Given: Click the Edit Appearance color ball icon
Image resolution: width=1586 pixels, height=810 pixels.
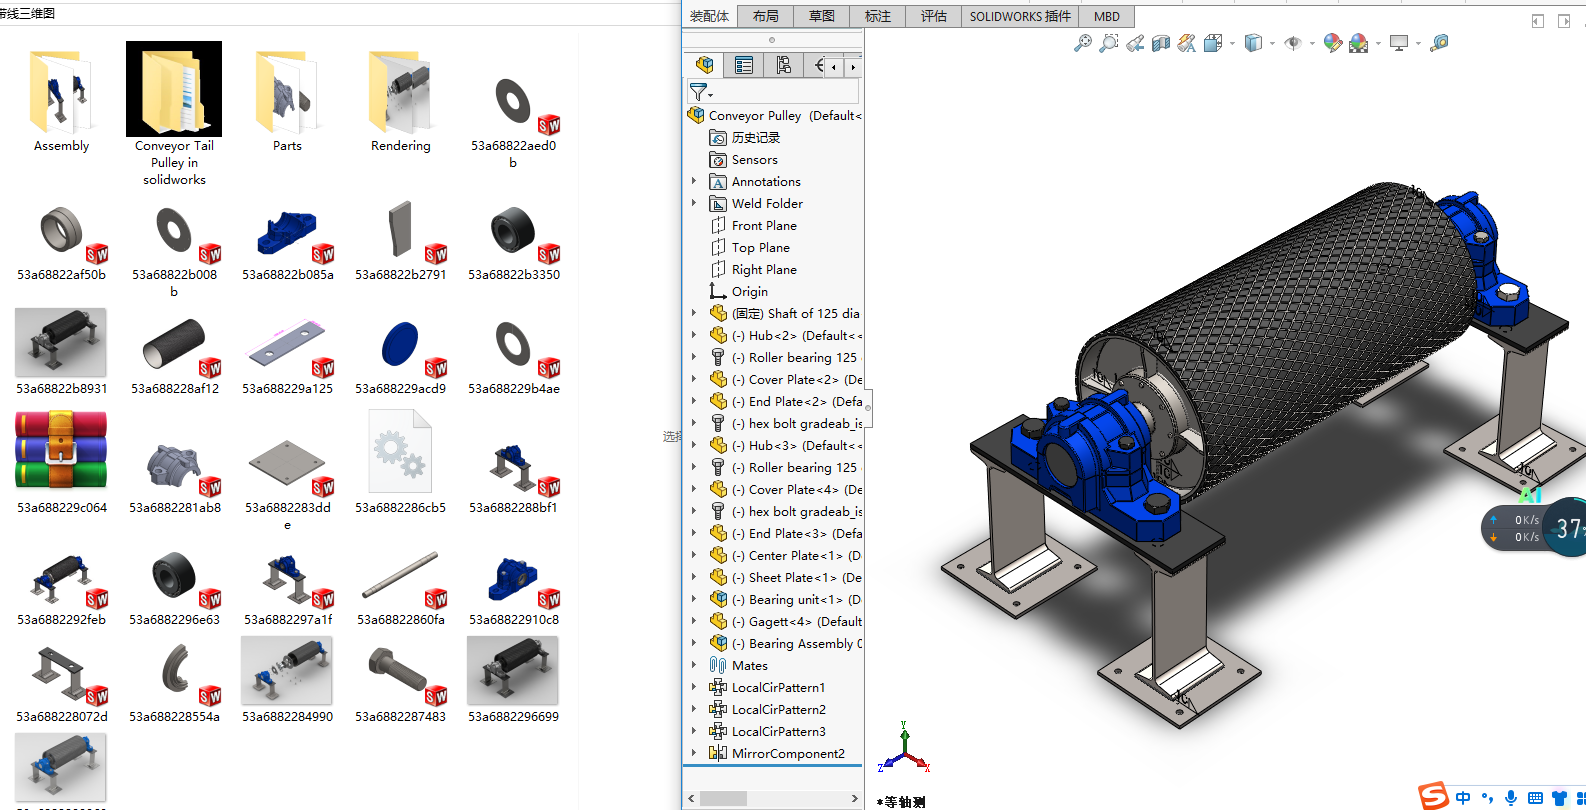Looking at the screenshot, I should (x=1332, y=43).
